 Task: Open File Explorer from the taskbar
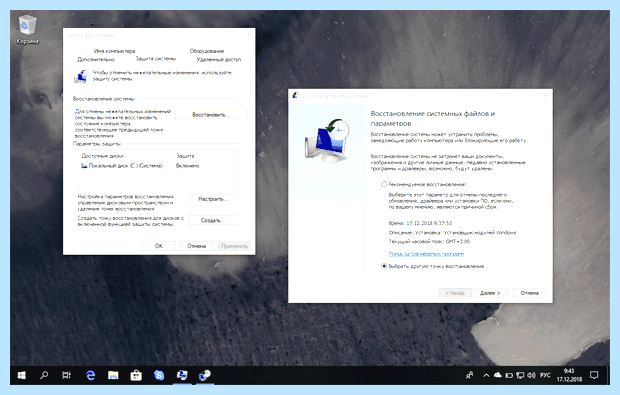113,375
